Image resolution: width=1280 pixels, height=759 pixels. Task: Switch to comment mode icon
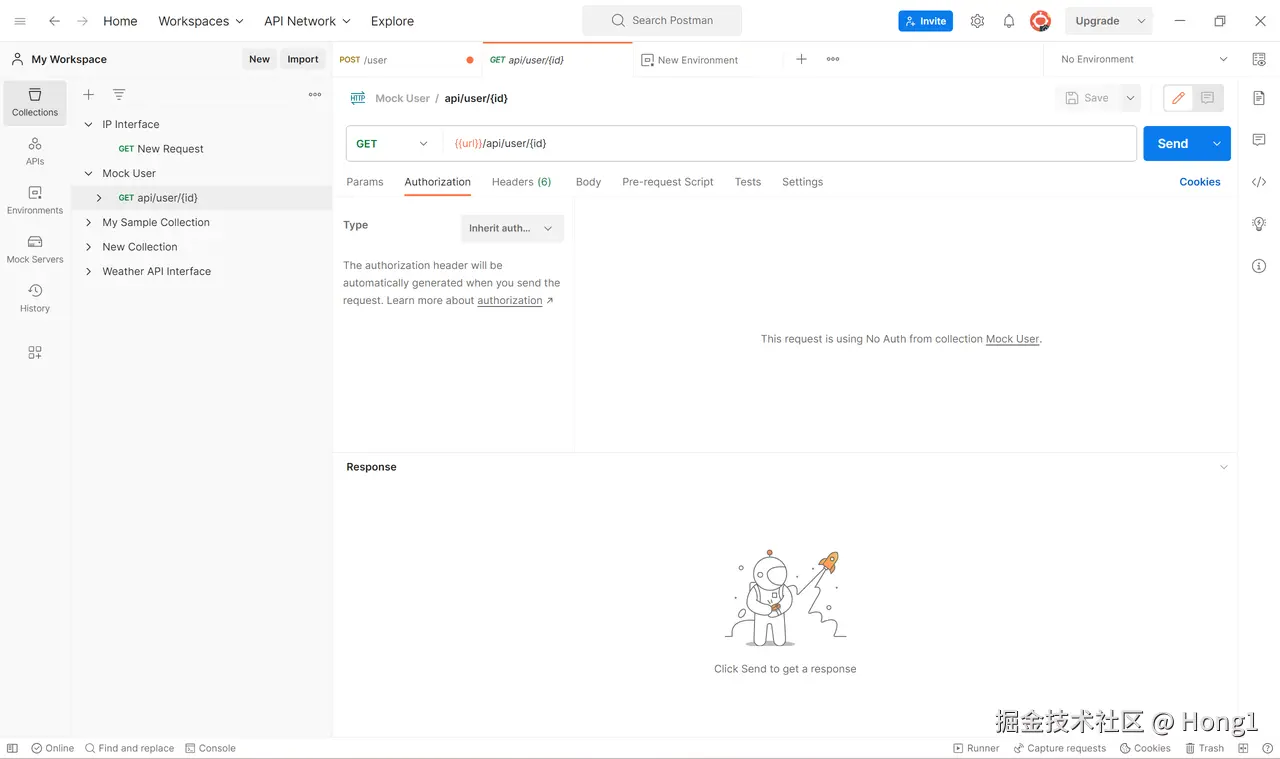tap(1208, 98)
